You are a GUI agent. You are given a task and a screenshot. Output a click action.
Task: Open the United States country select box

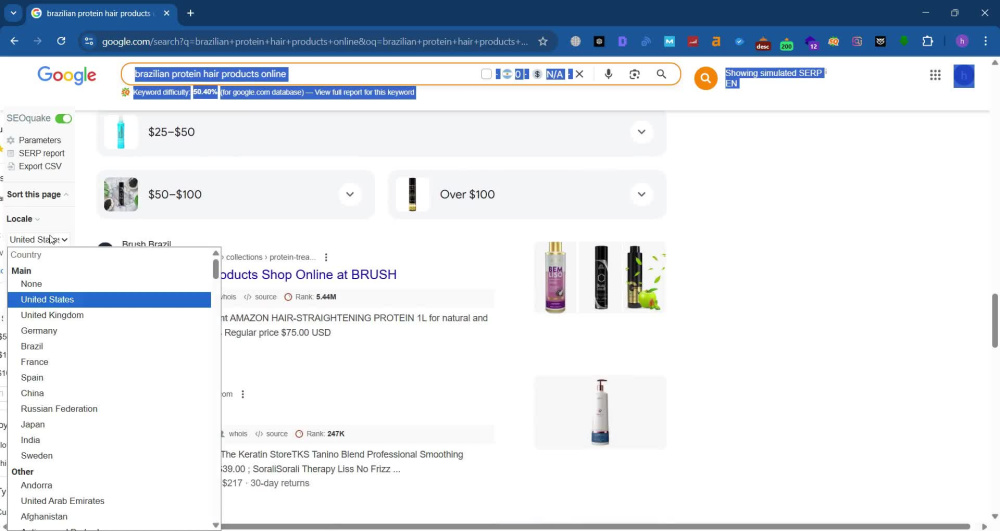38,240
